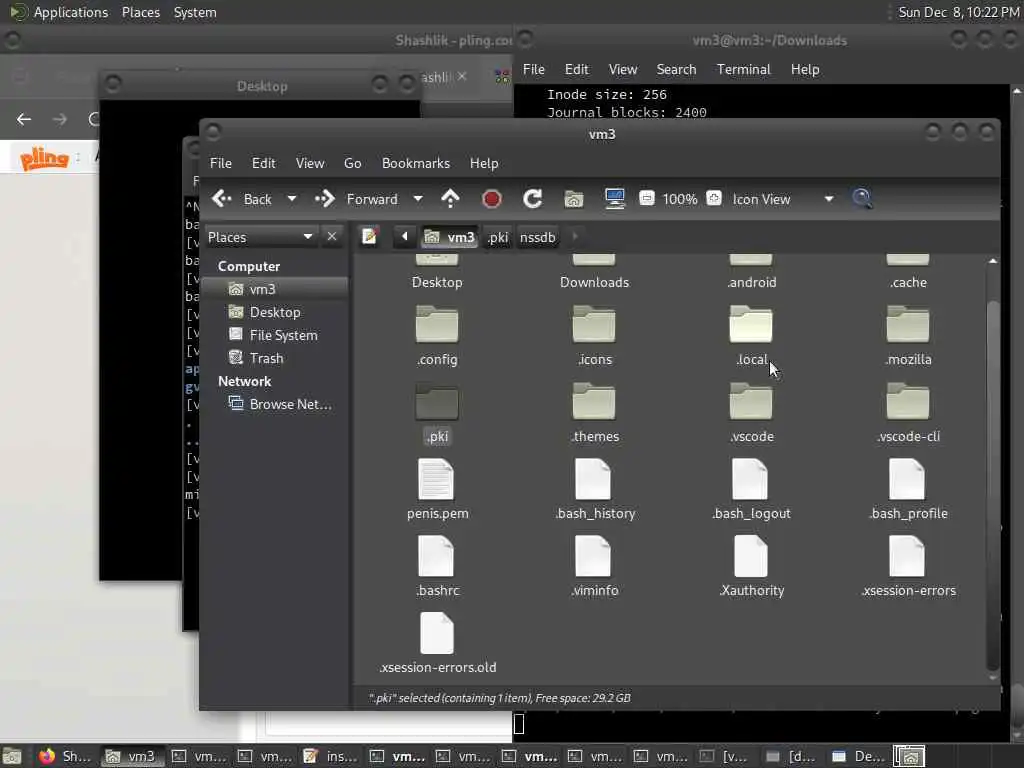Open the Terminal menu in terminal window
This screenshot has width=1024, height=768.
point(743,69)
